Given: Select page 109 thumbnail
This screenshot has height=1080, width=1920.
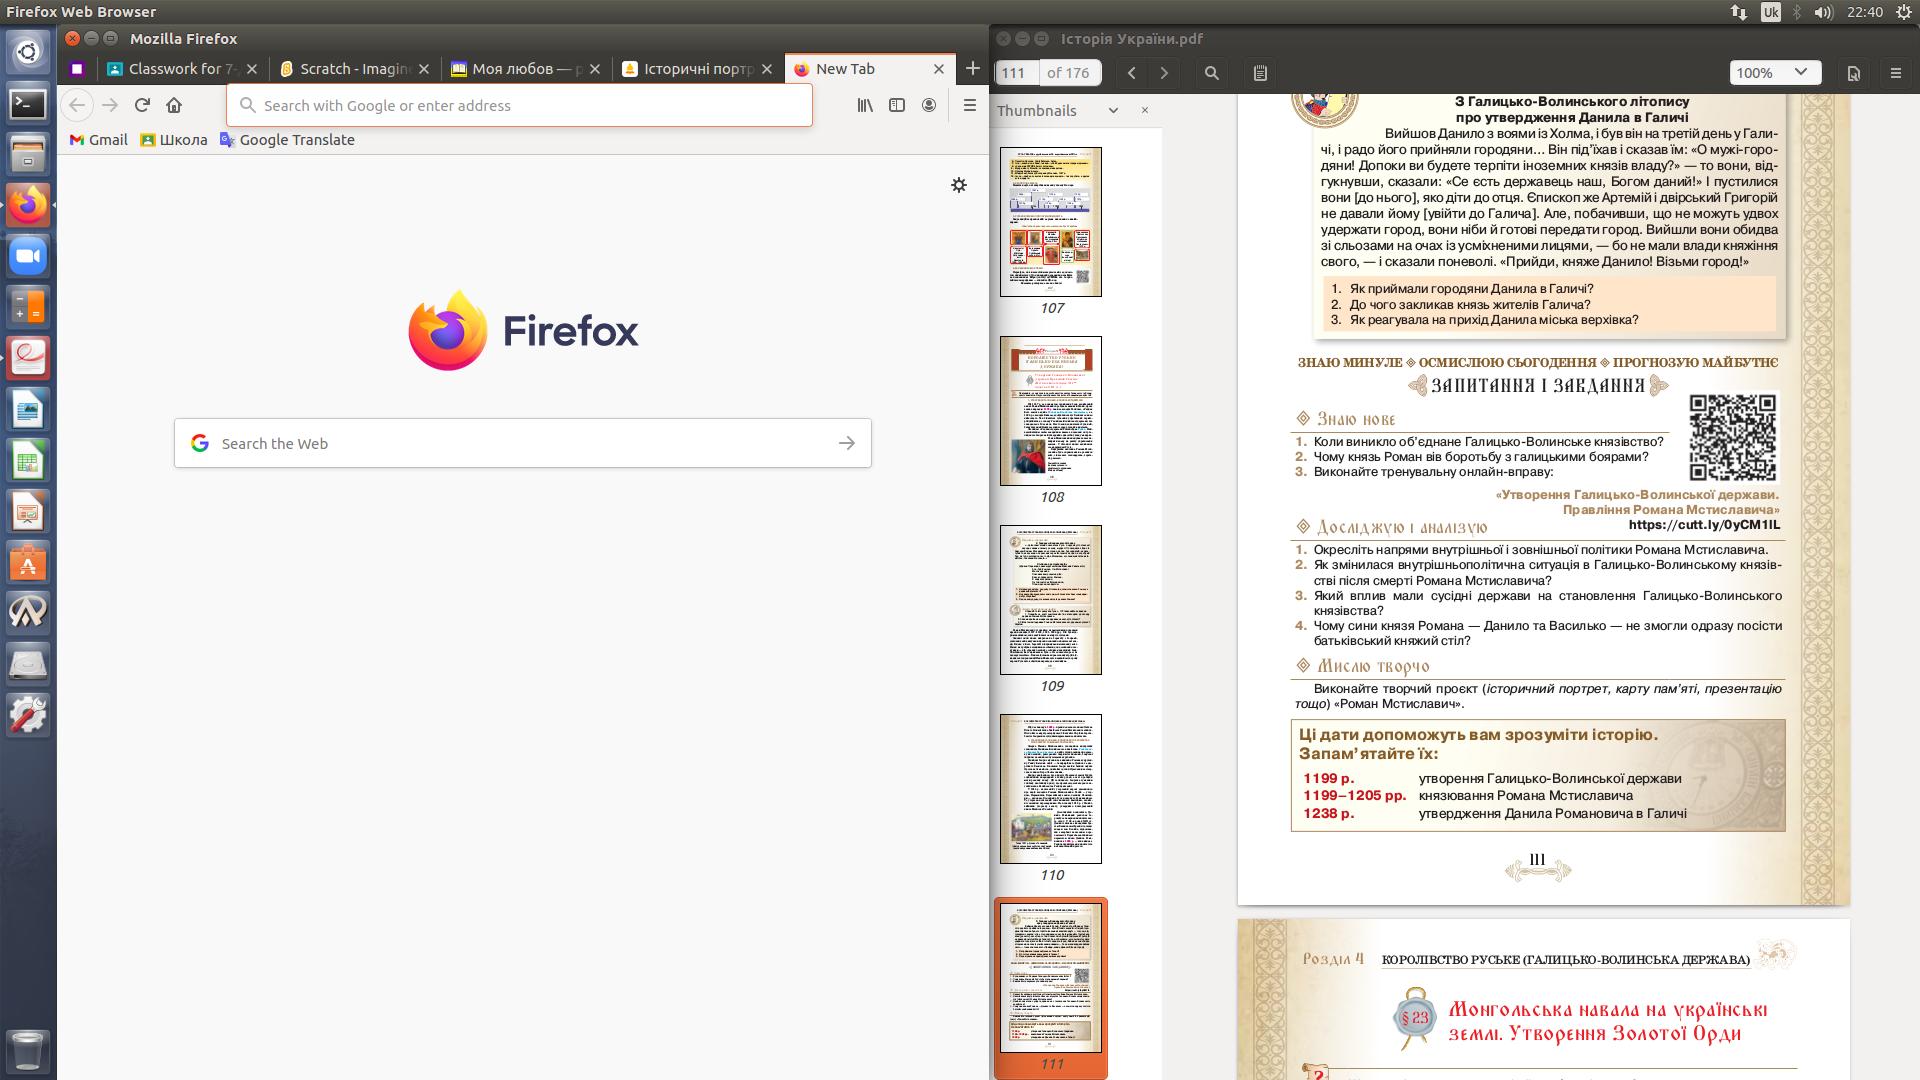Looking at the screenshot, I should tap(1050, 600).
